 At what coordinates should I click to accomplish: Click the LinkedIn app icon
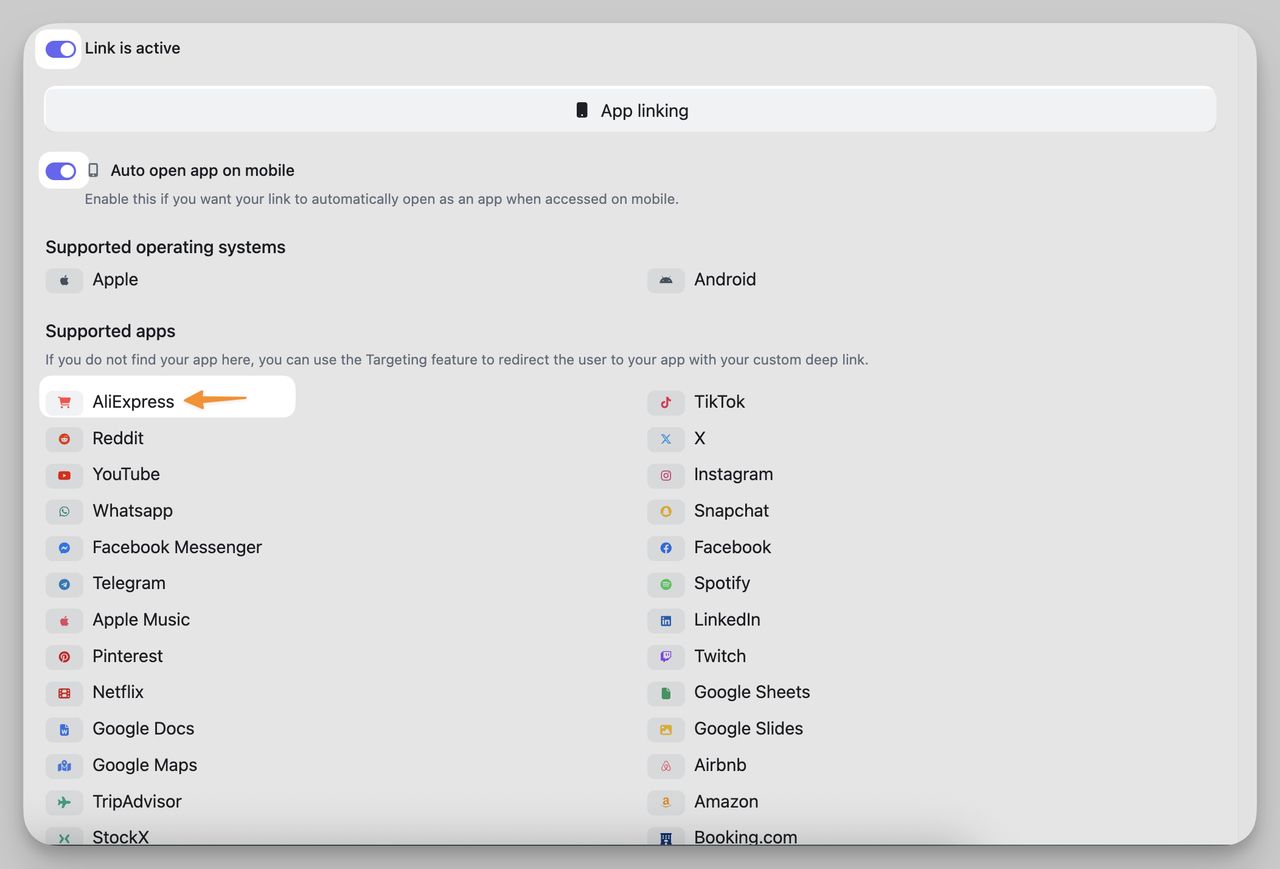click(666, 620)
